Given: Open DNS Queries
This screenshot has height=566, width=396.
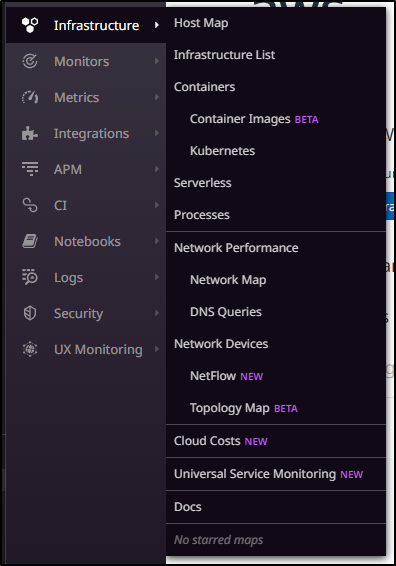Looking at the screenshot, I should (x=226, y=312).
